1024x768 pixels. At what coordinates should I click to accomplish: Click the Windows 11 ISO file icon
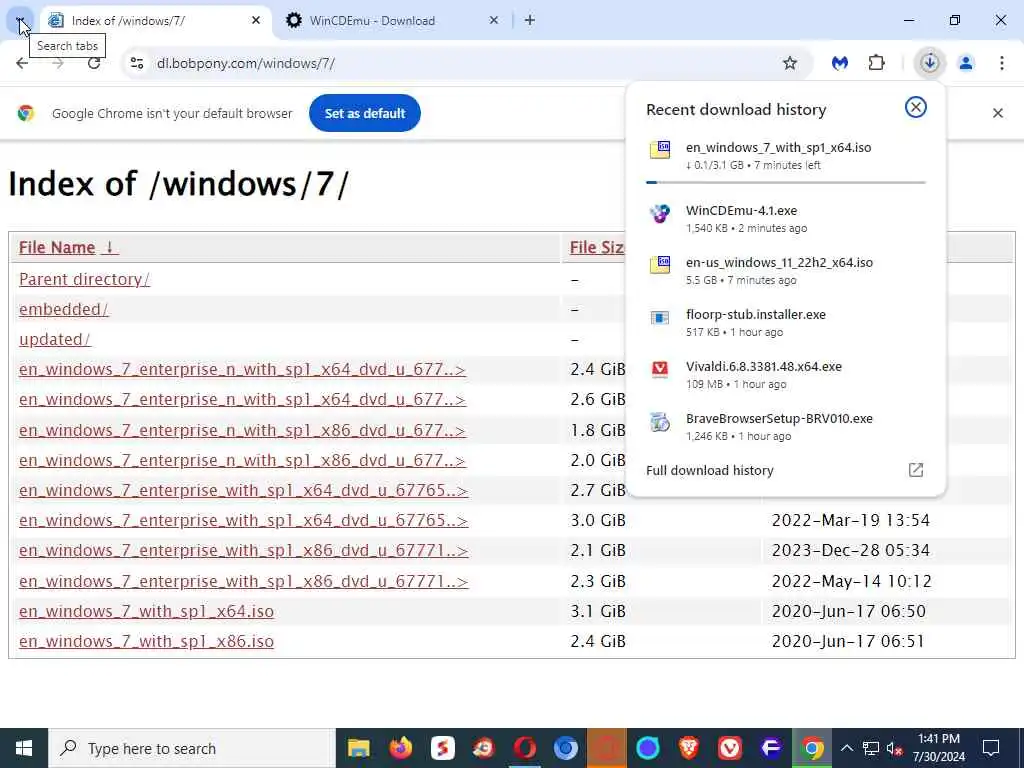coord(660,265)
